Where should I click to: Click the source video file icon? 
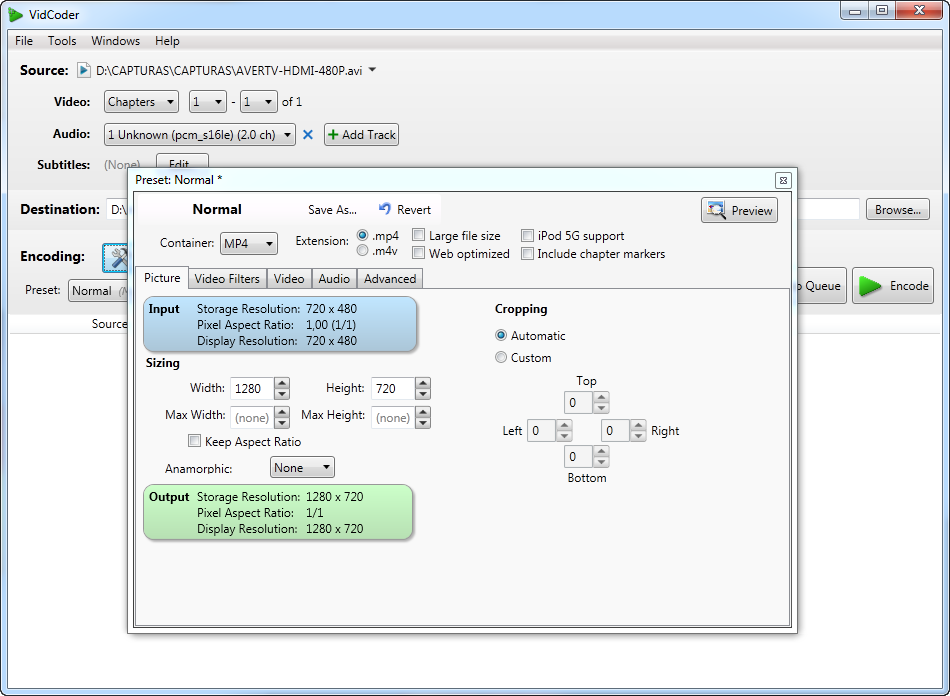coord(85,71)
